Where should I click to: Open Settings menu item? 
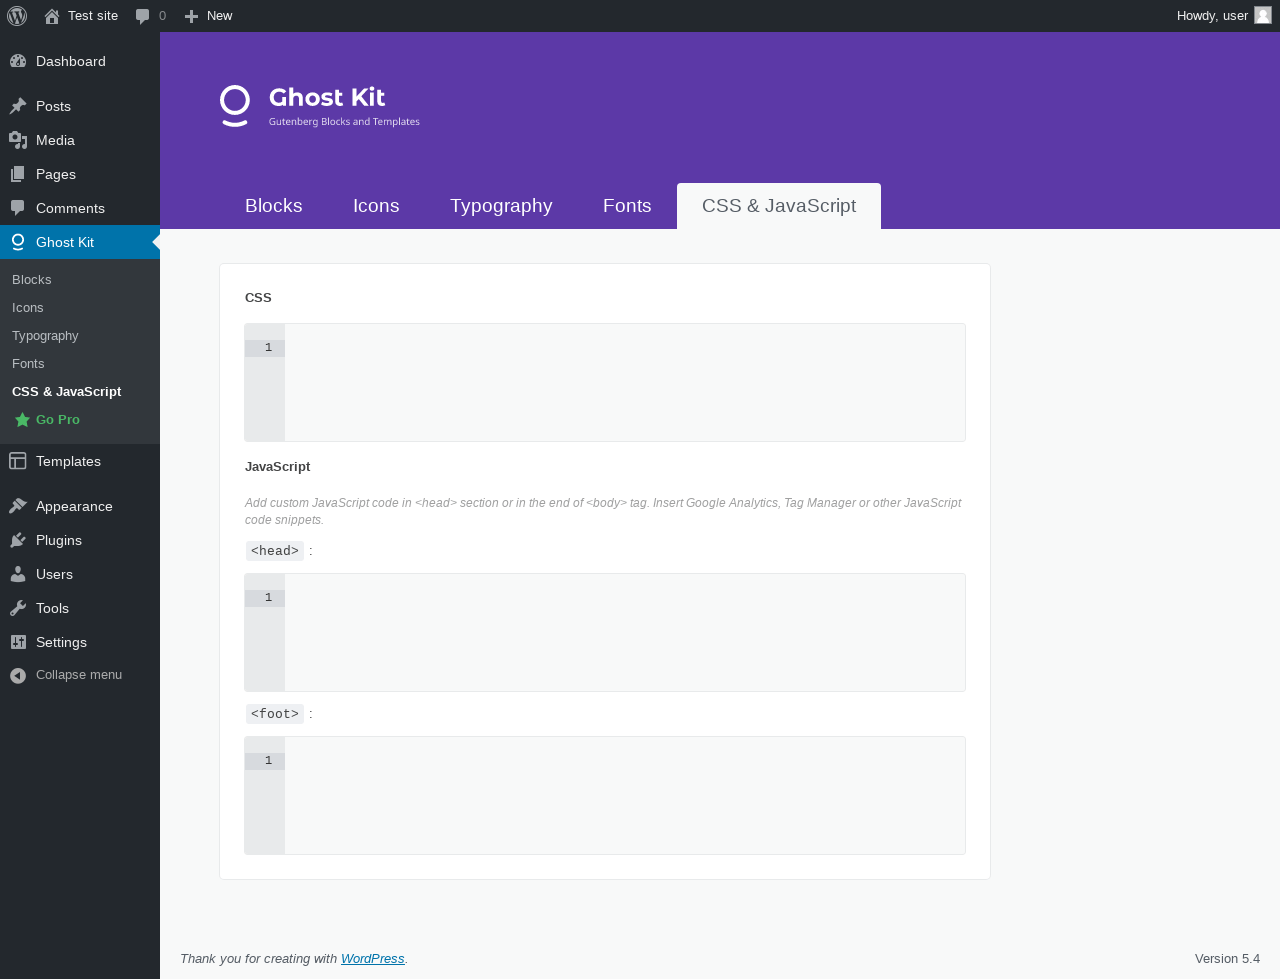click(x=80, y=642)
